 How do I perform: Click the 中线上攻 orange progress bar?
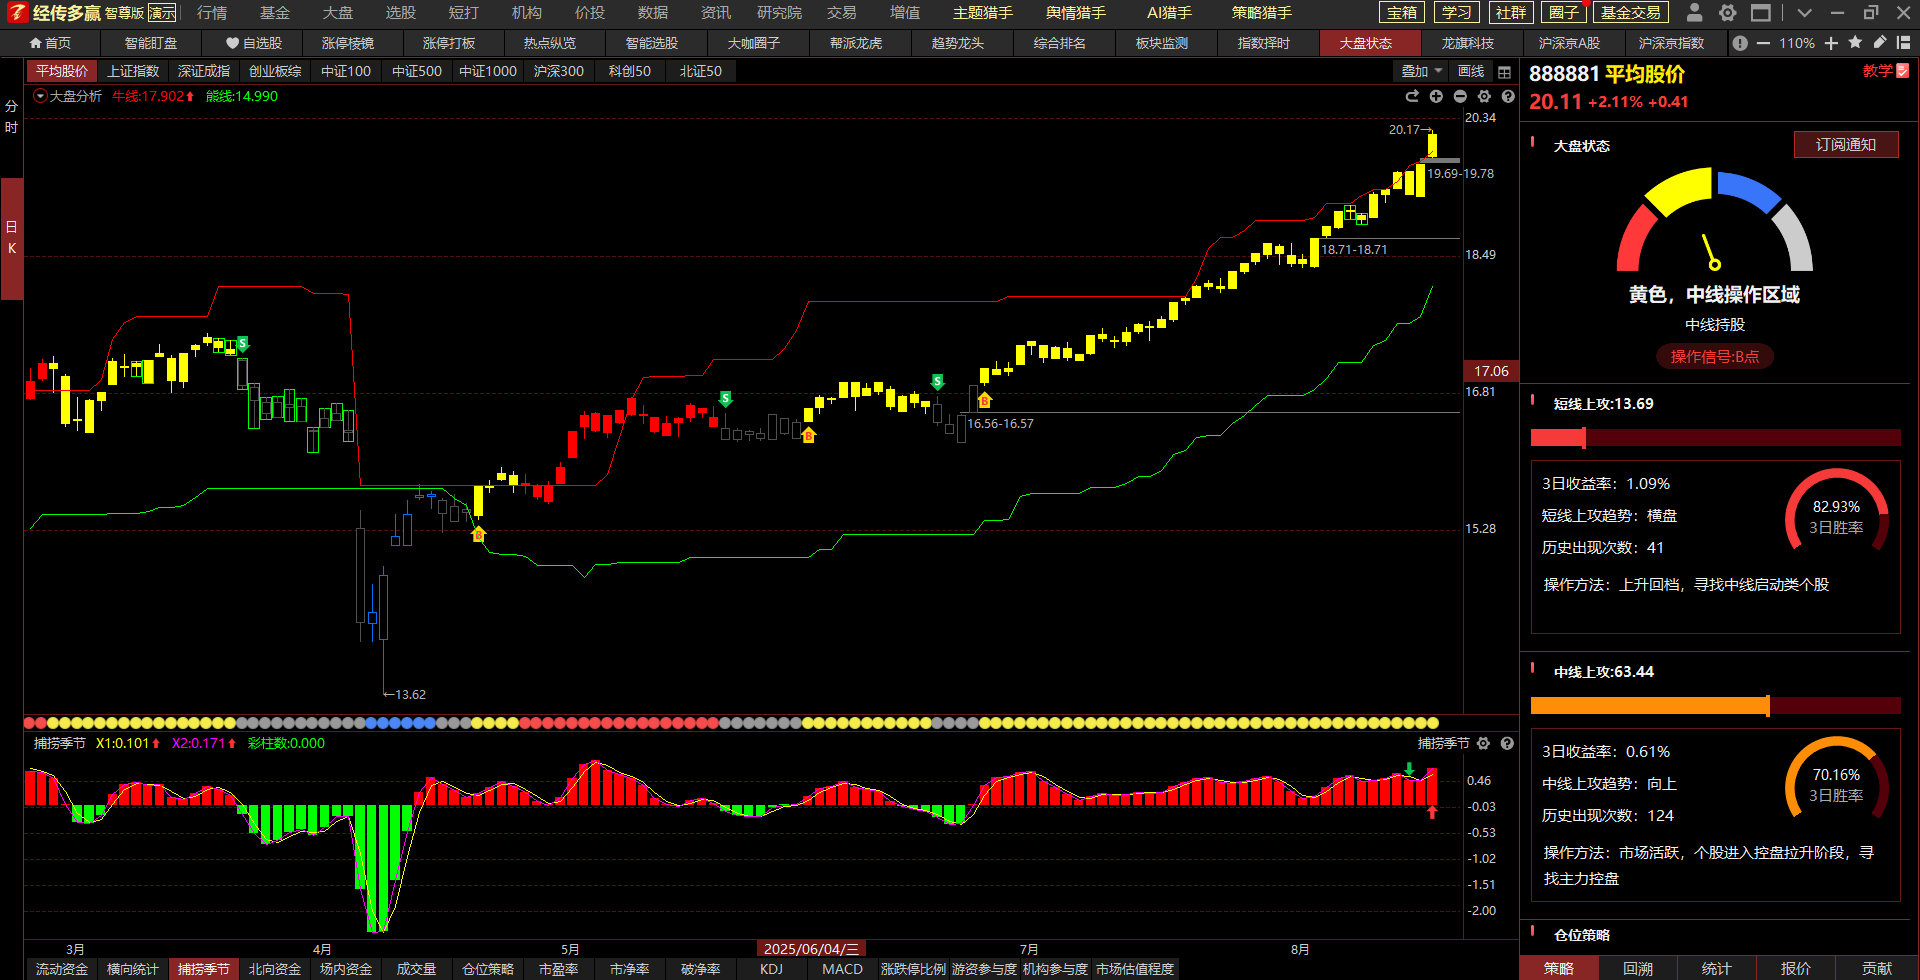tap(1716, 706)
